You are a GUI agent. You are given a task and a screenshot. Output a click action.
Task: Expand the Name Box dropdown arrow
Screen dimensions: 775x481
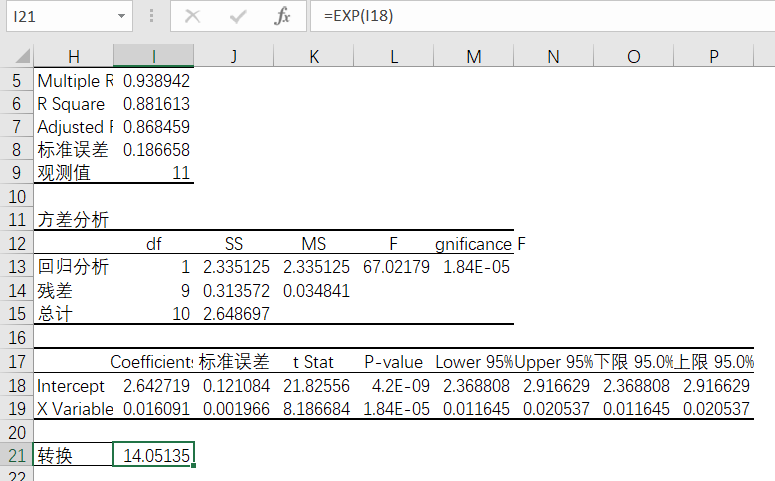(121, 17)
